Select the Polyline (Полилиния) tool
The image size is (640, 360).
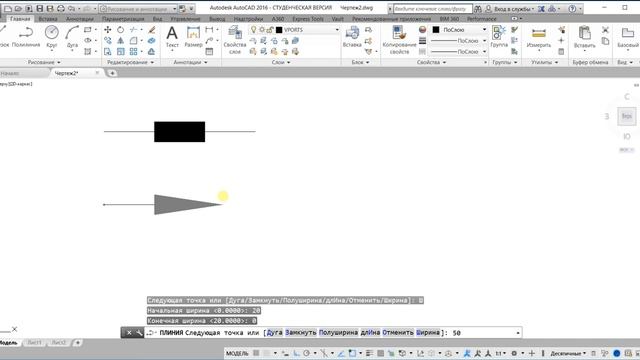tap(26, 36)
